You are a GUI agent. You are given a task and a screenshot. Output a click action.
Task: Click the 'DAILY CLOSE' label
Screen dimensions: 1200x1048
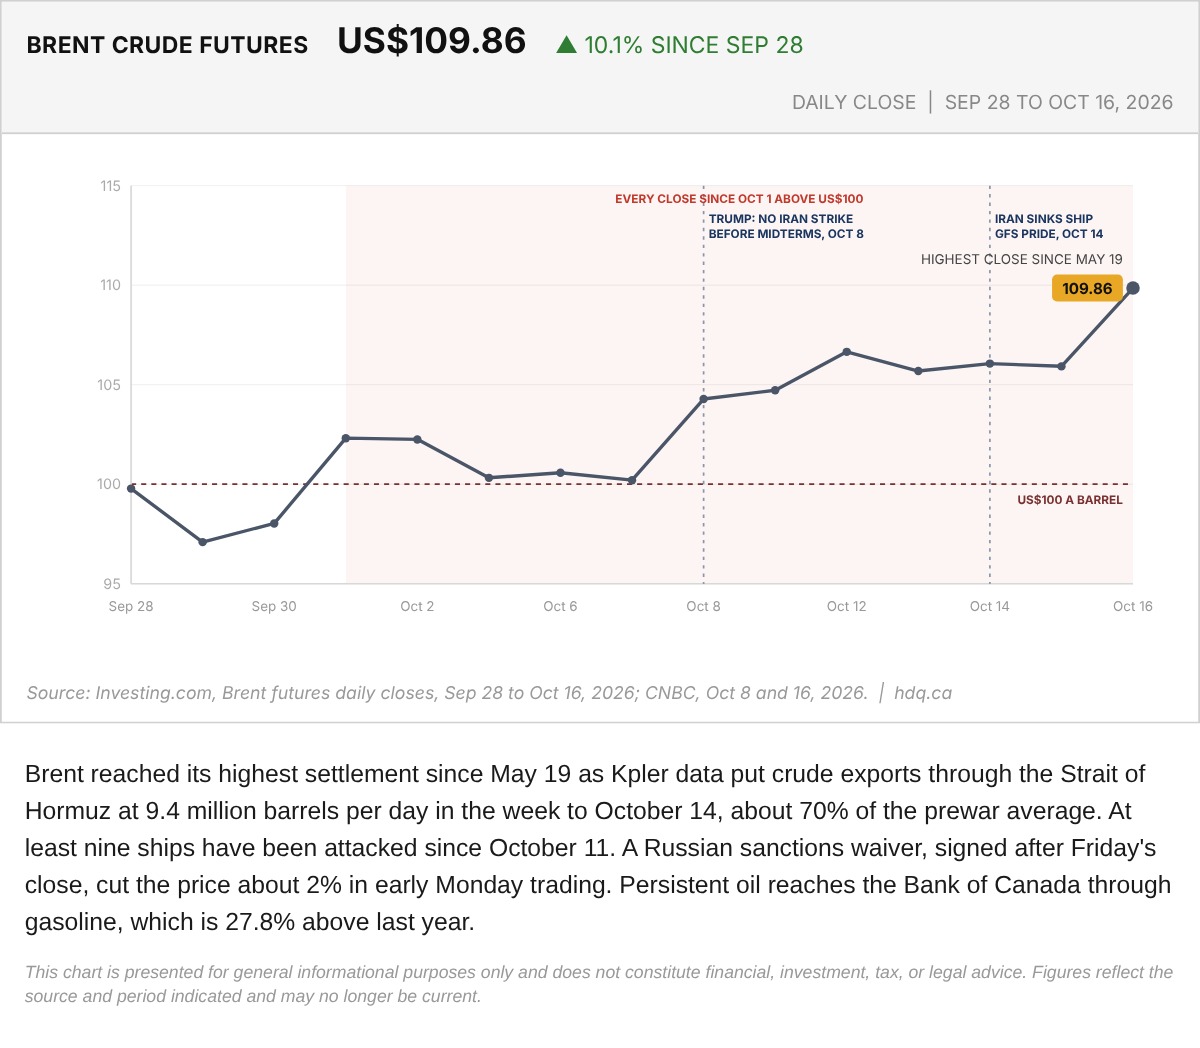coord(854,102)
